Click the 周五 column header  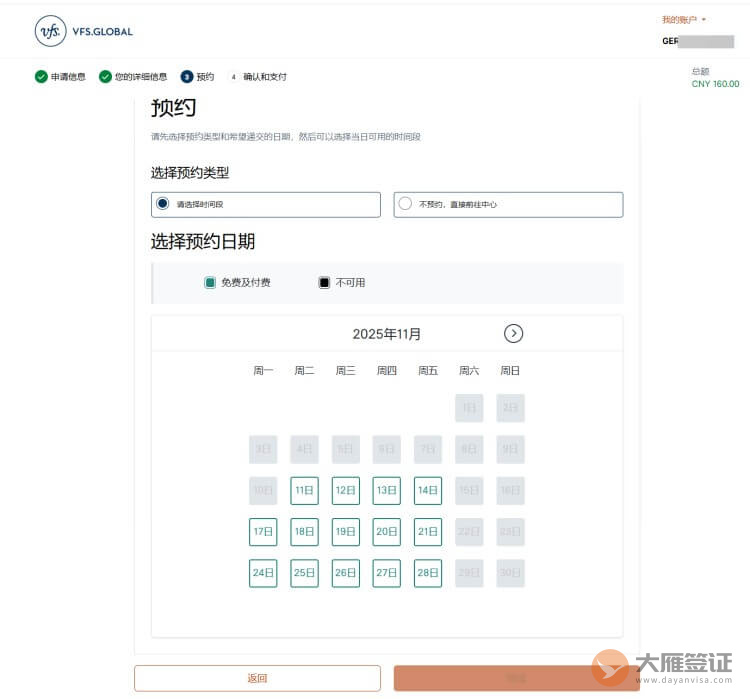tap(428, 370)
